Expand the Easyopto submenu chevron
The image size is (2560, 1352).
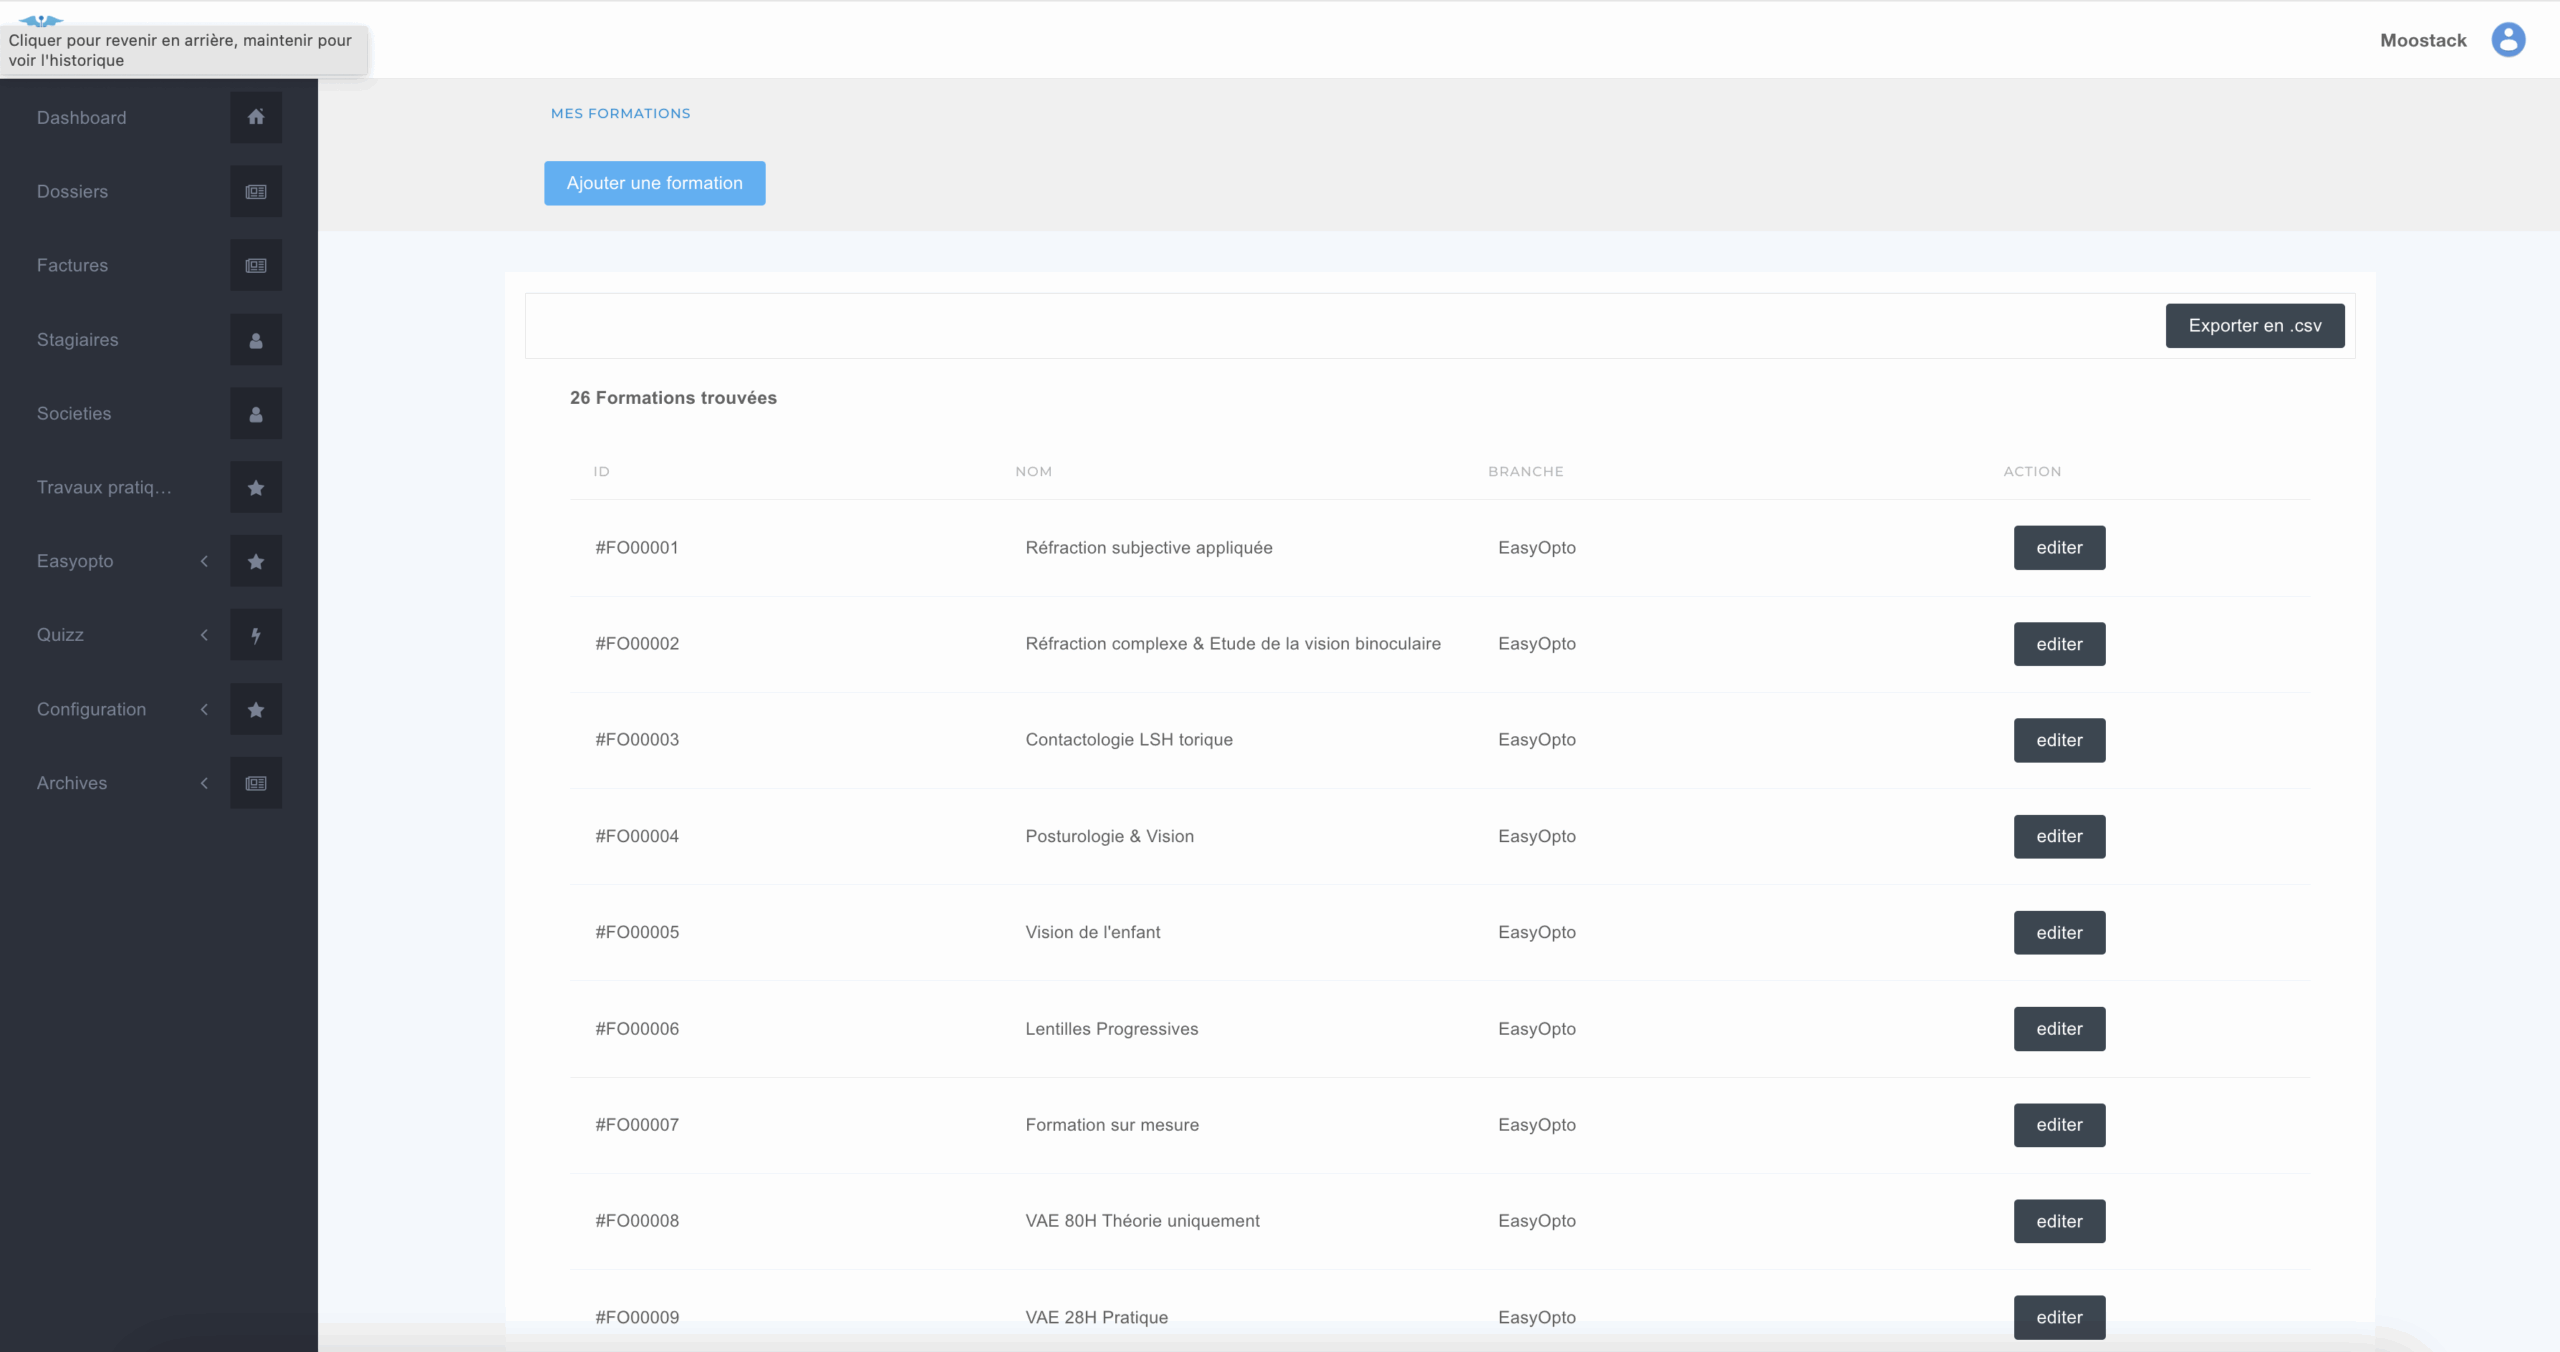pyautogui.click(x=204, y=561)
